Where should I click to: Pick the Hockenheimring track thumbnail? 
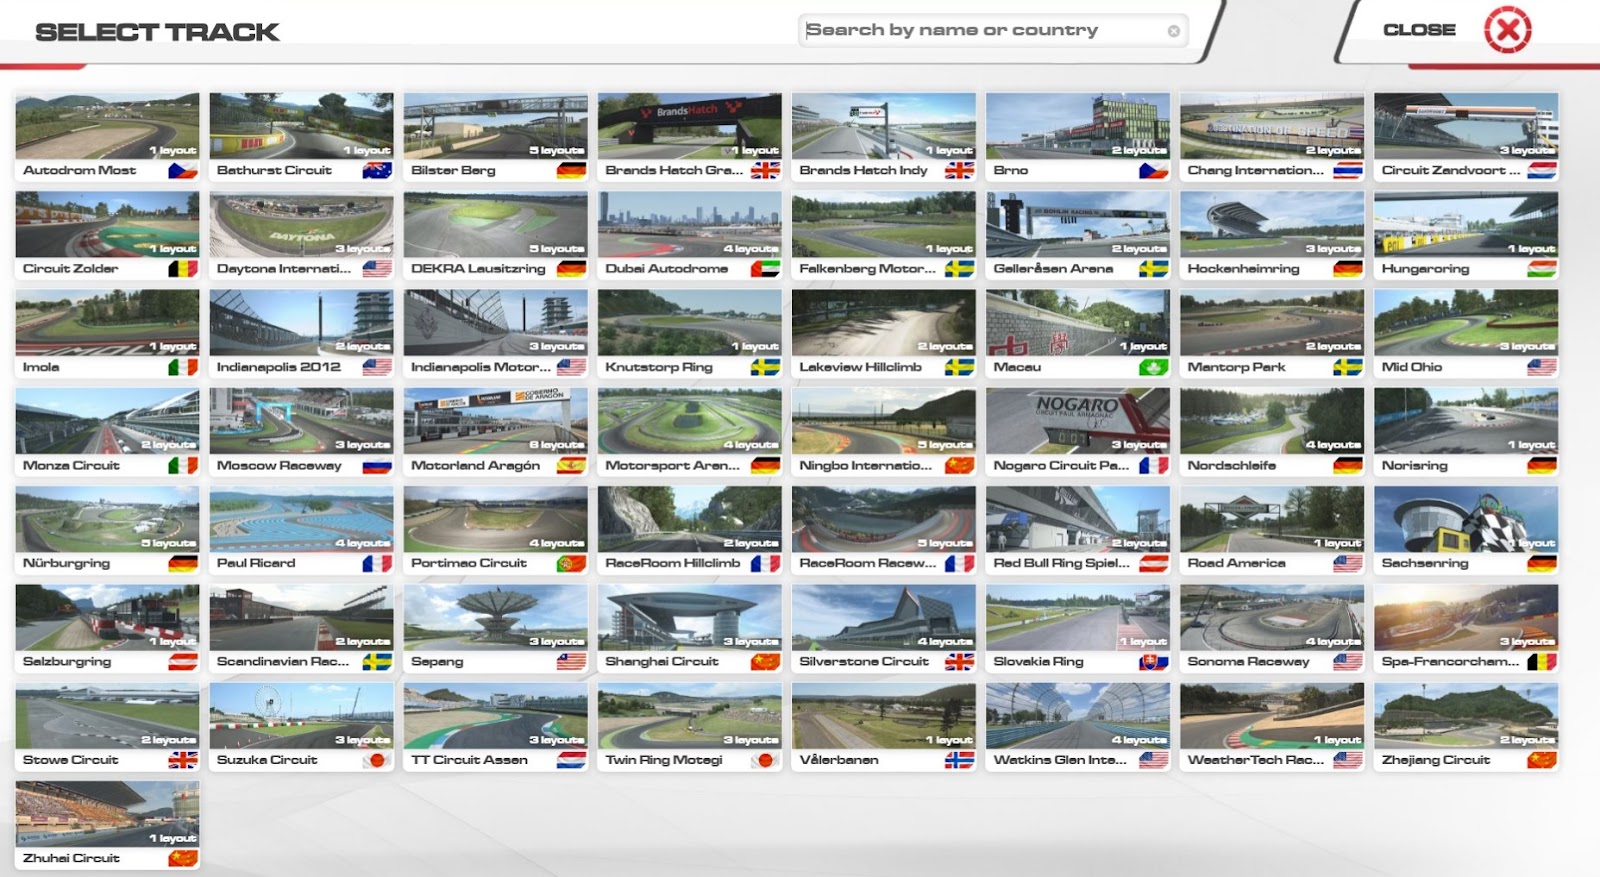pos(1272,224)
